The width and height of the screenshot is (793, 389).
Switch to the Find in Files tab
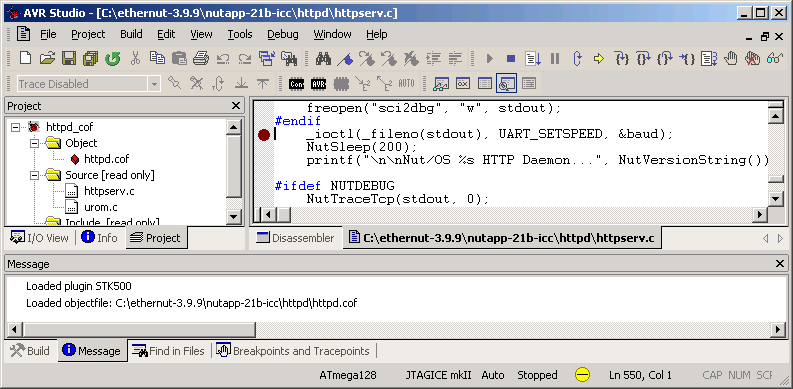click(169, 351)
